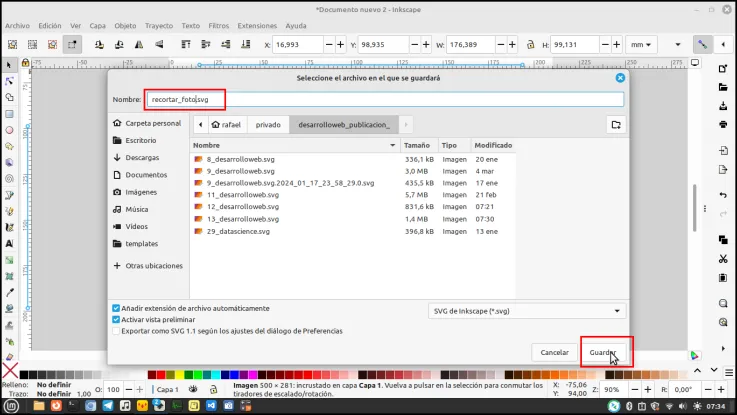
Task: Pick the red color swatch in palette
Action: (x=161, y=375)
